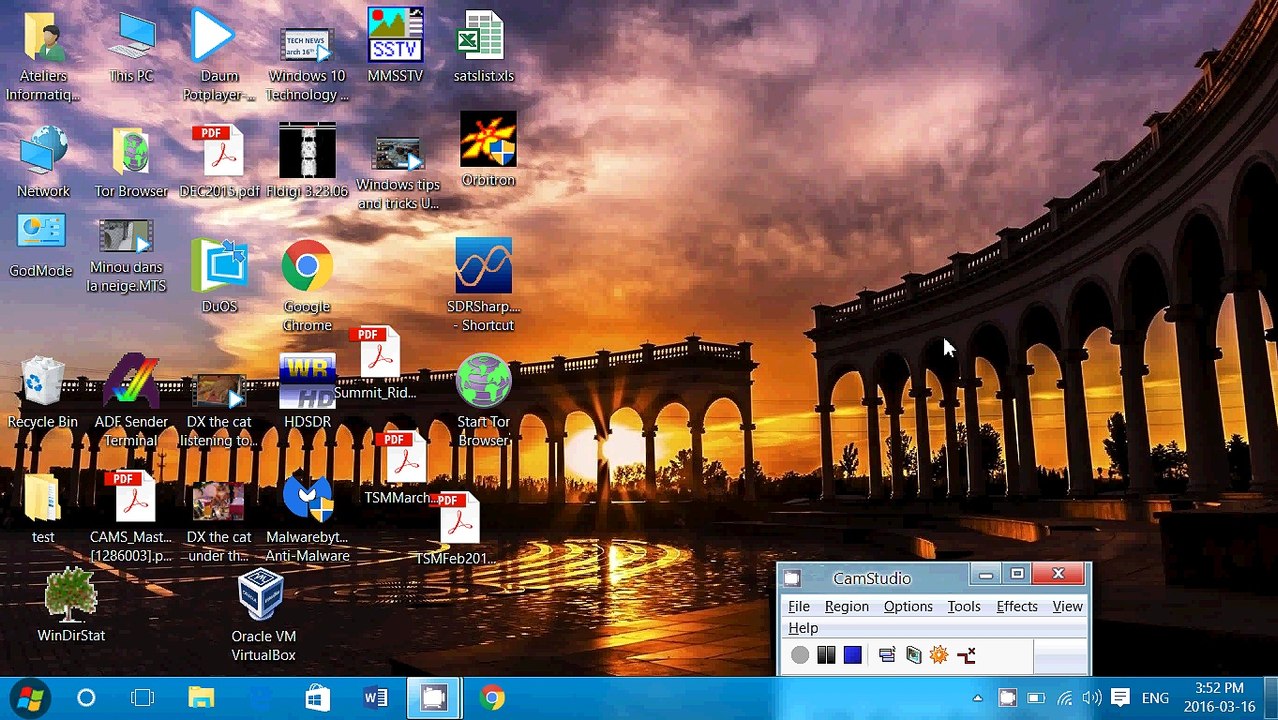Viewport: 1278px width, 720px height.
Task: Click the CamStudio red autopan toolbar icon
Action: pyautogui.click(x=966, y=655)
